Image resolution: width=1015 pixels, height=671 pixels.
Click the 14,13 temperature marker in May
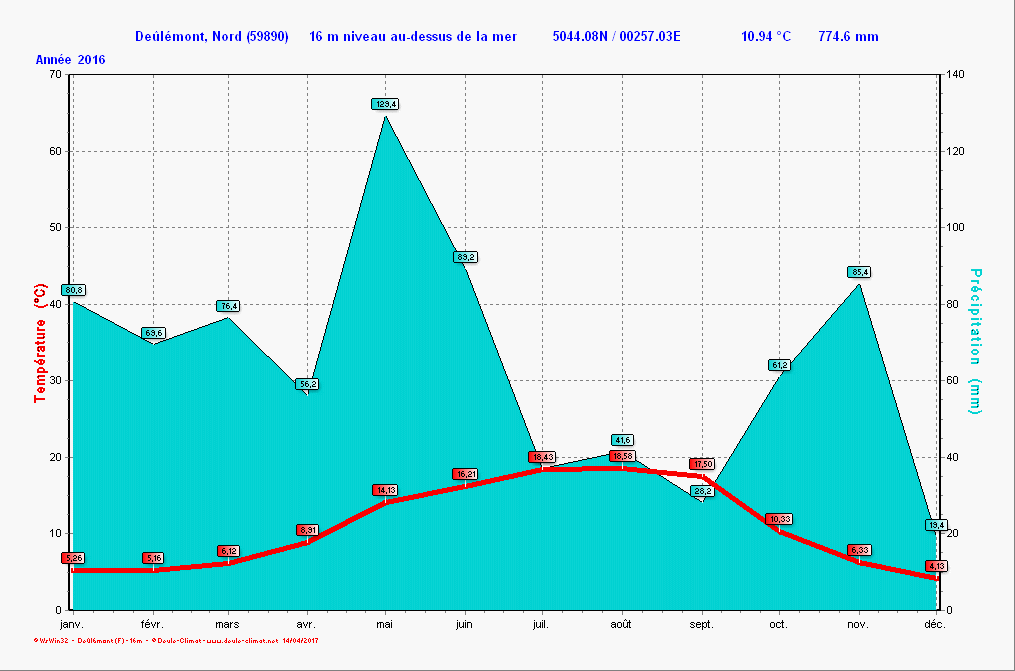click(x=385, y=490)
